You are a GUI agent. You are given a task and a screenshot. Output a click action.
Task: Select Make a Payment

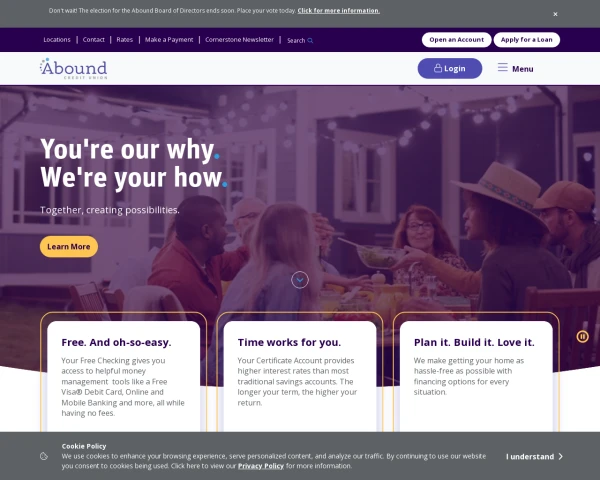(x=169, y=39)
